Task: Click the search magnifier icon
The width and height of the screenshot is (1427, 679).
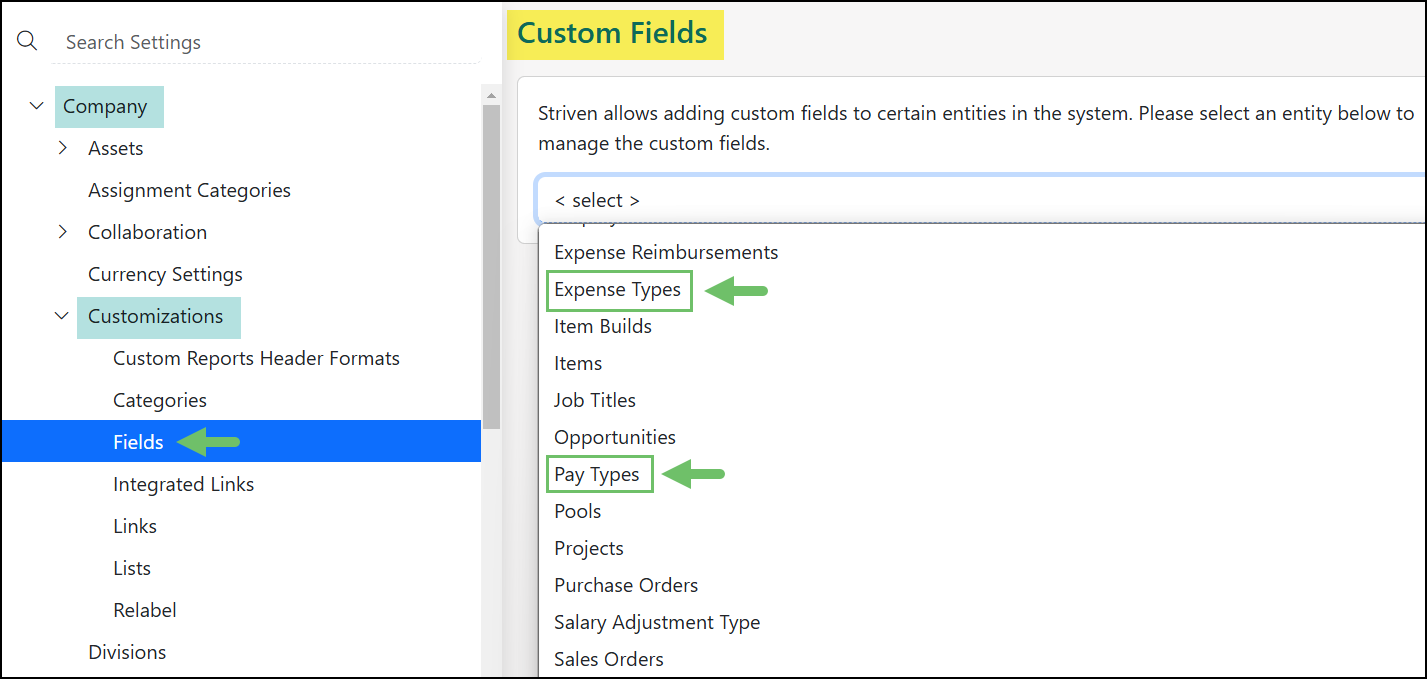Action: [x=27, y=41]
